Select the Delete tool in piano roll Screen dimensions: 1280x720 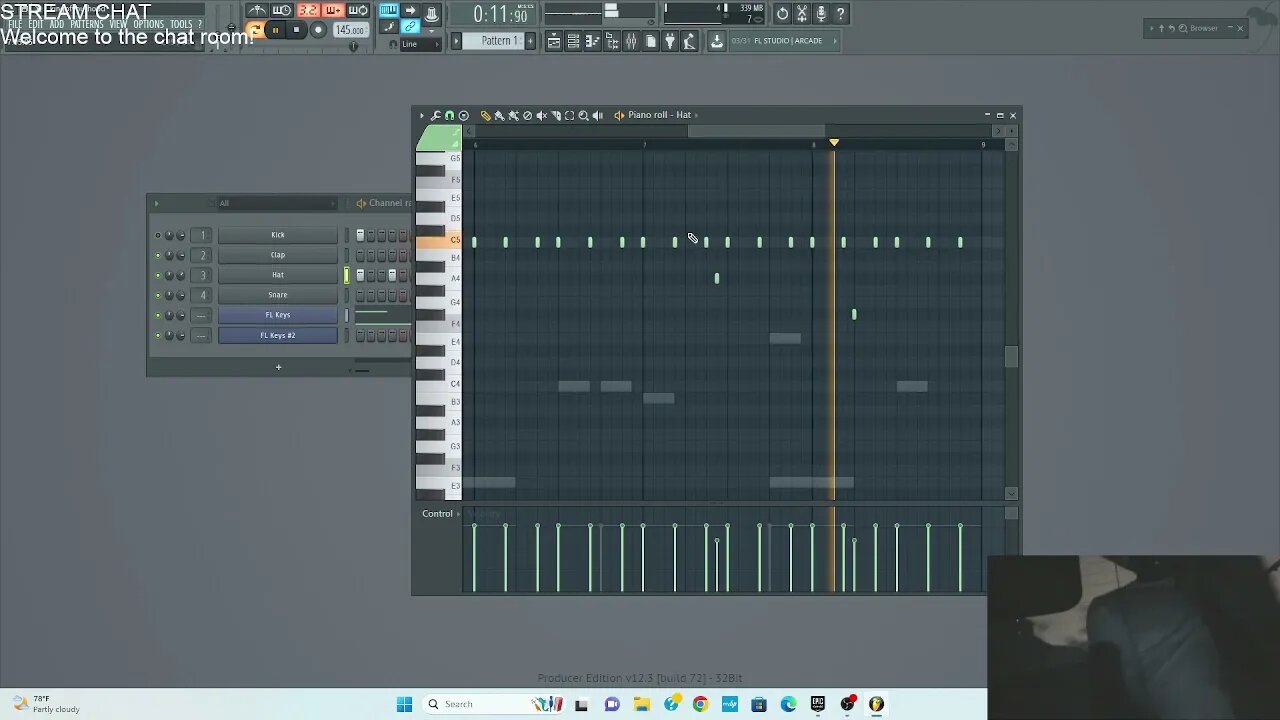point(528,115)
